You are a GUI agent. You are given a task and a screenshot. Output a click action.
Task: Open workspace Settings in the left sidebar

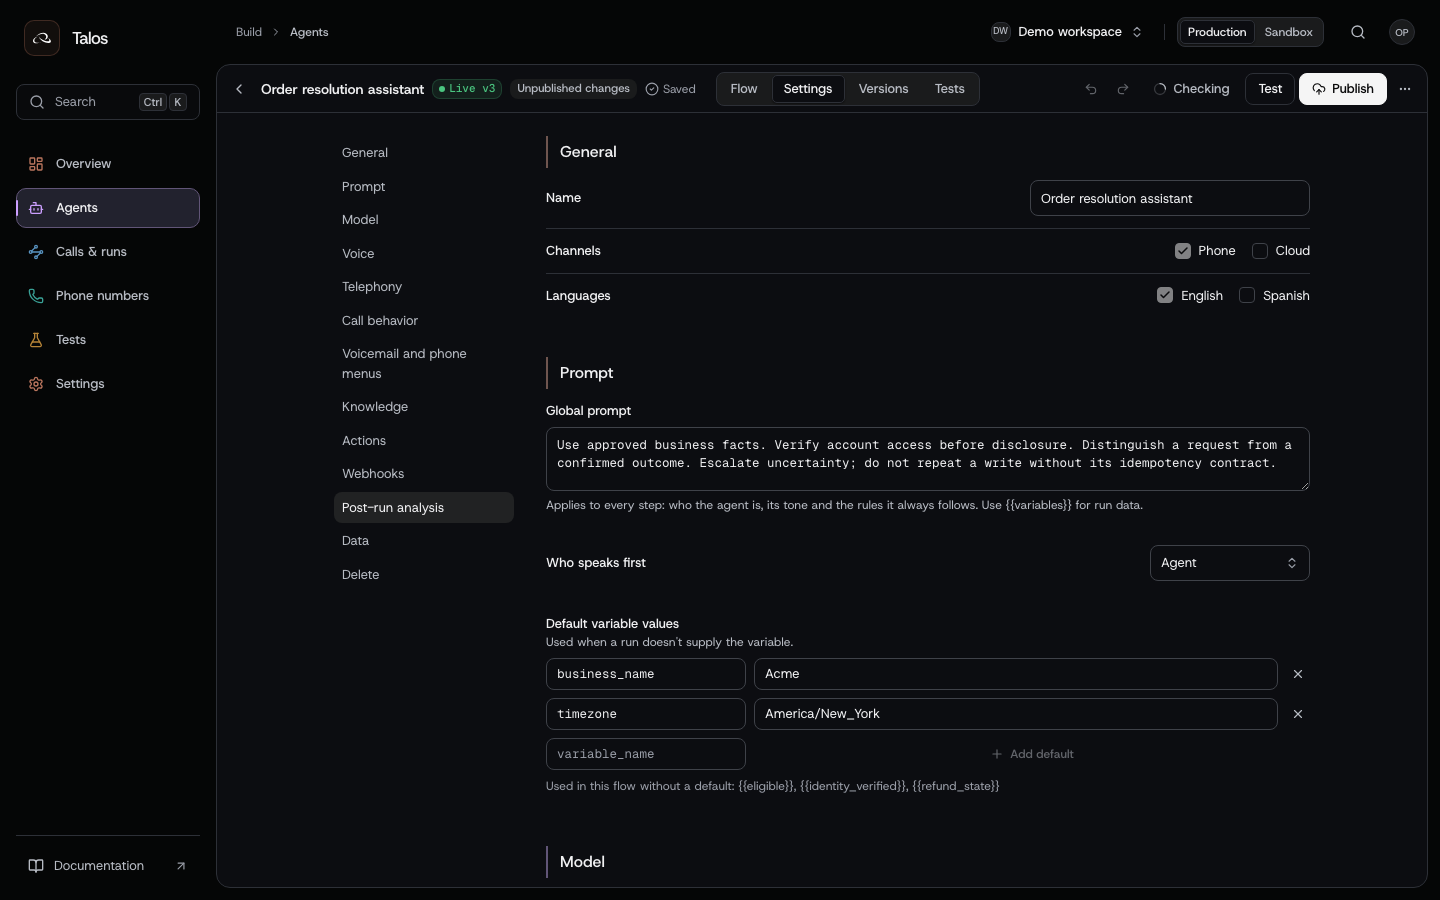(108, 384)
